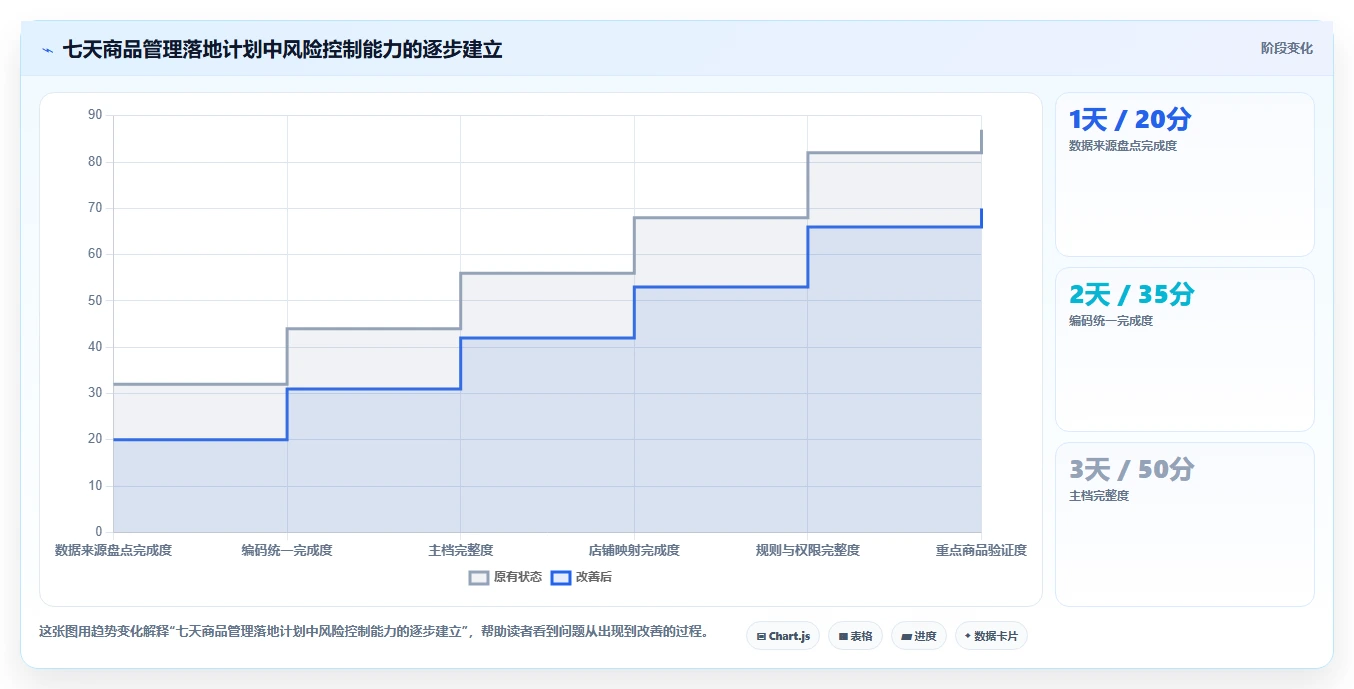Toggle the 原有状态 legend entry
Image resolution: width=1354 pixels, height=689 pixels.
pyautogui.click(x=506, y=577)
